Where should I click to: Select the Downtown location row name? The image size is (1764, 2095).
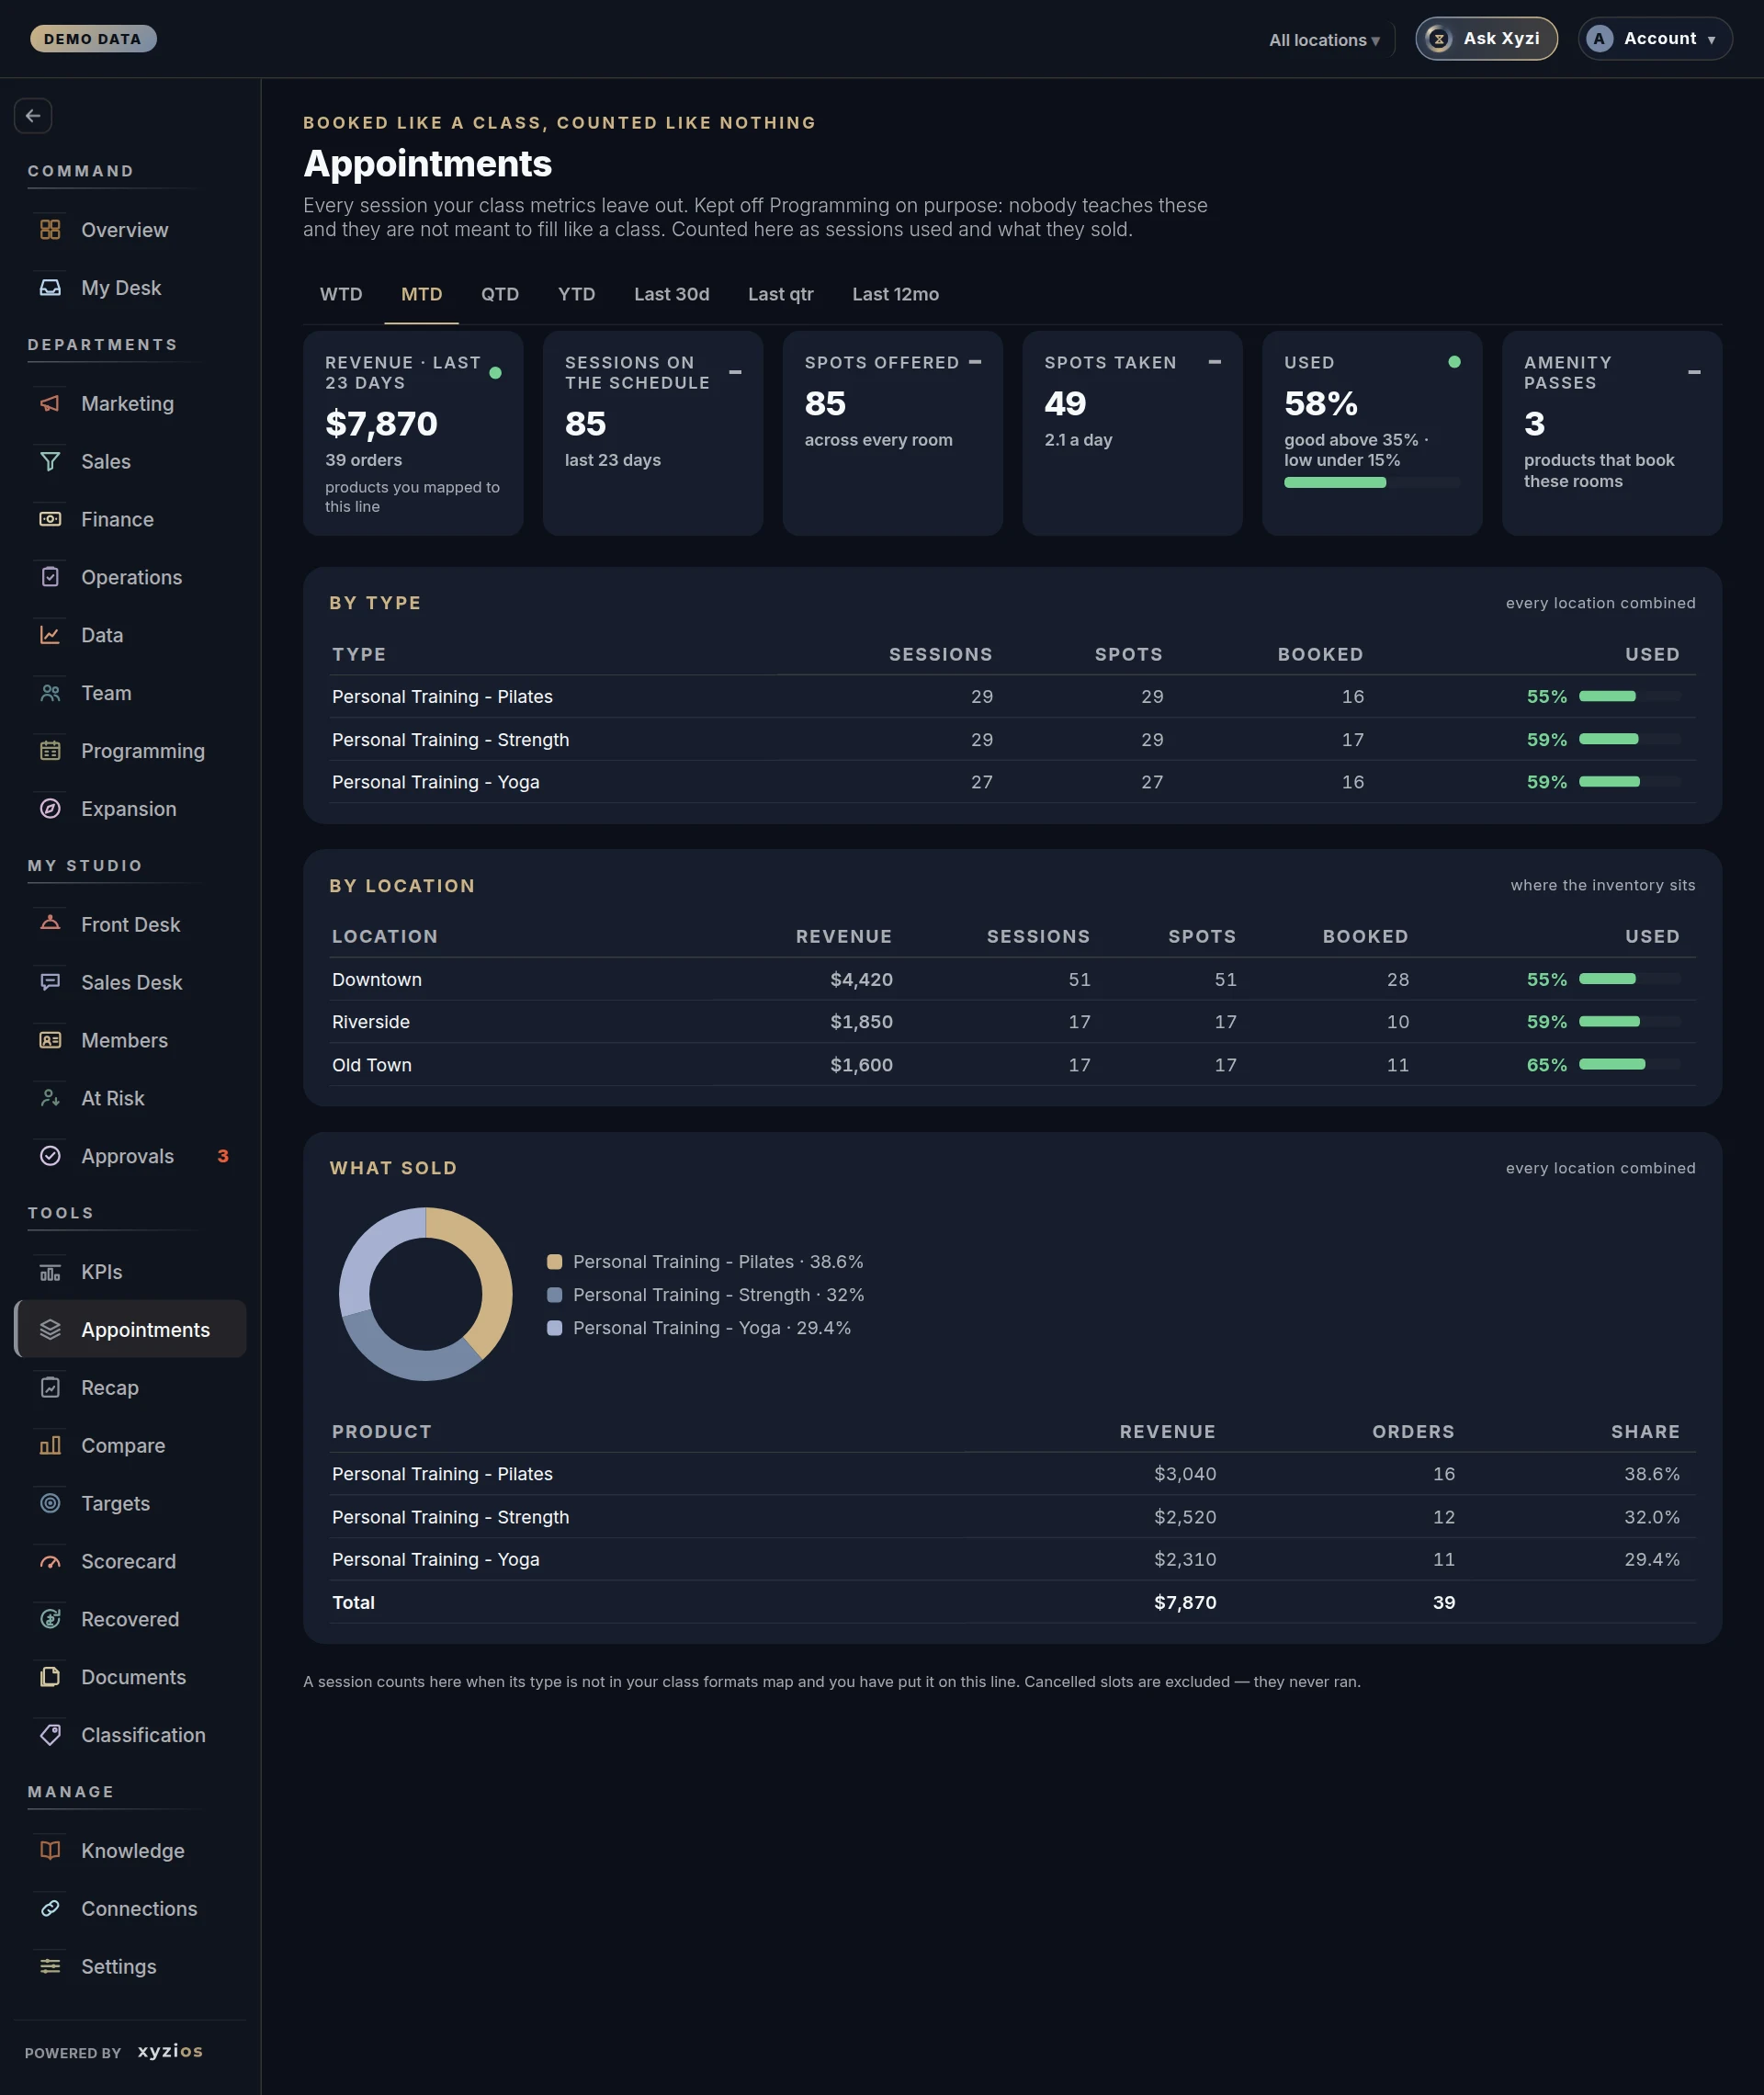377,980
